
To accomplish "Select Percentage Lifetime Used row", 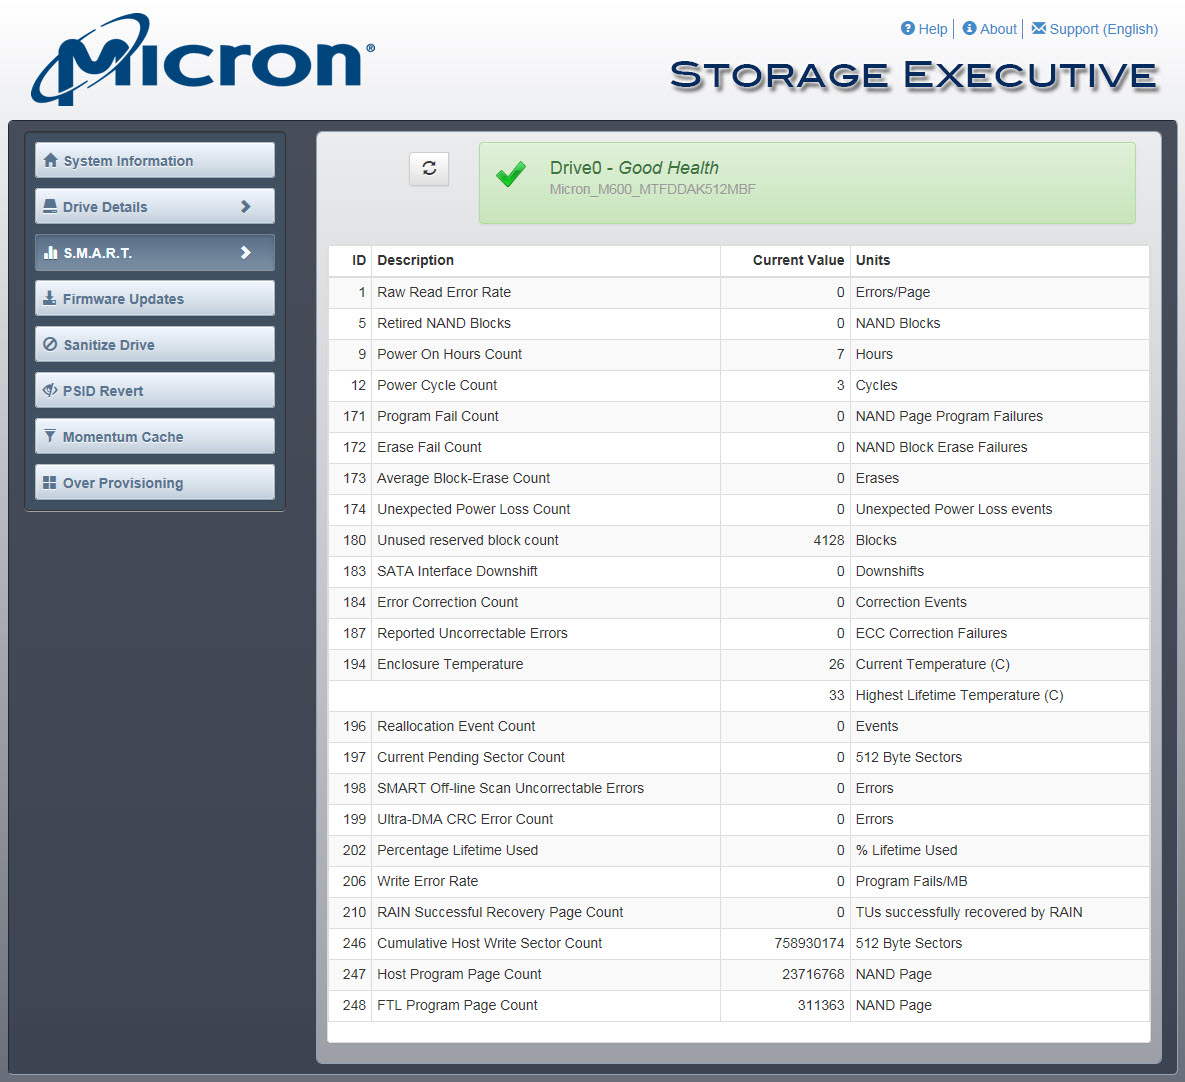I will [x=739, y=850].
